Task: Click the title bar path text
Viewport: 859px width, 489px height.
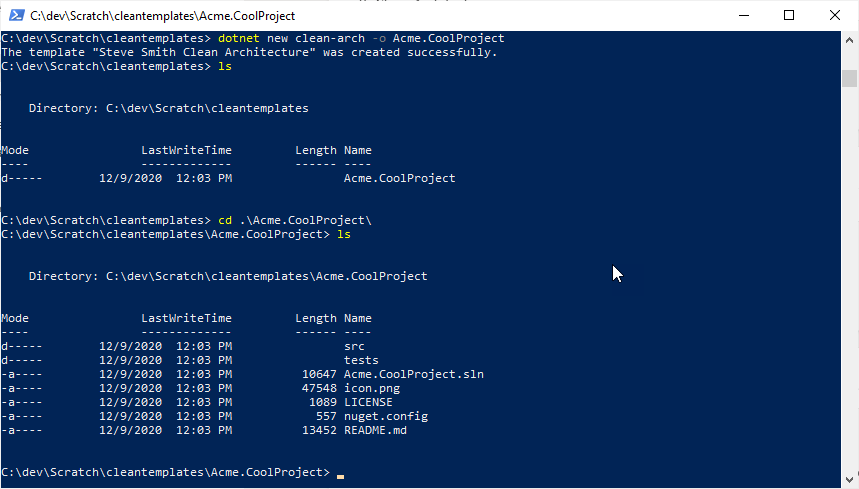Action: coord(163,16)
